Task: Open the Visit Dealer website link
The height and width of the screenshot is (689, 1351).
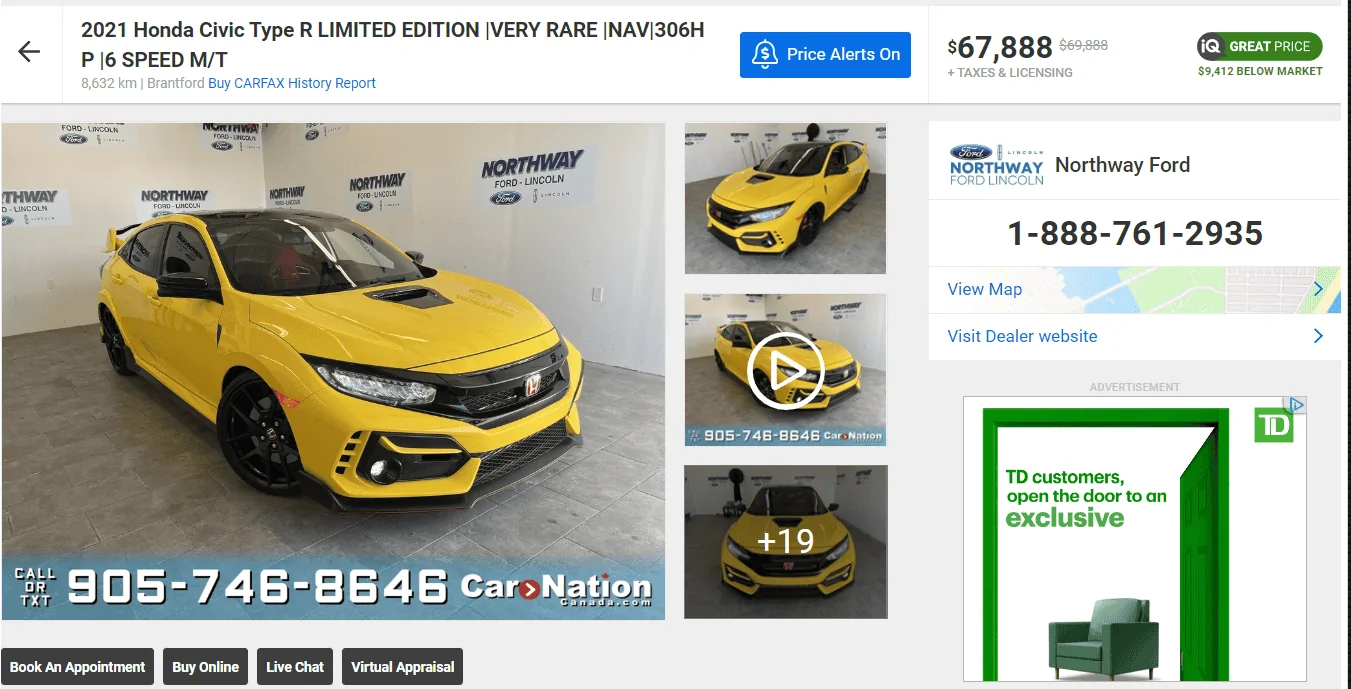Action: 1022,336
